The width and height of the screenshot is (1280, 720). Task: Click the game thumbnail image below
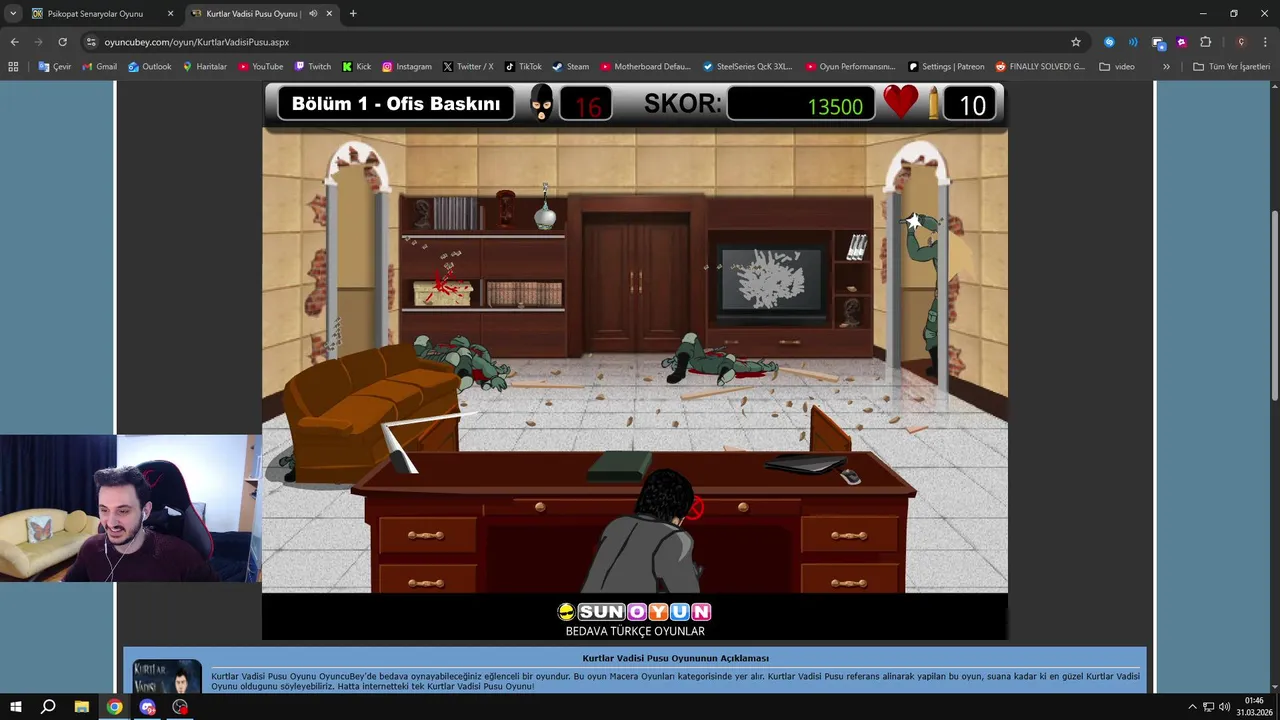pos(167,676)
